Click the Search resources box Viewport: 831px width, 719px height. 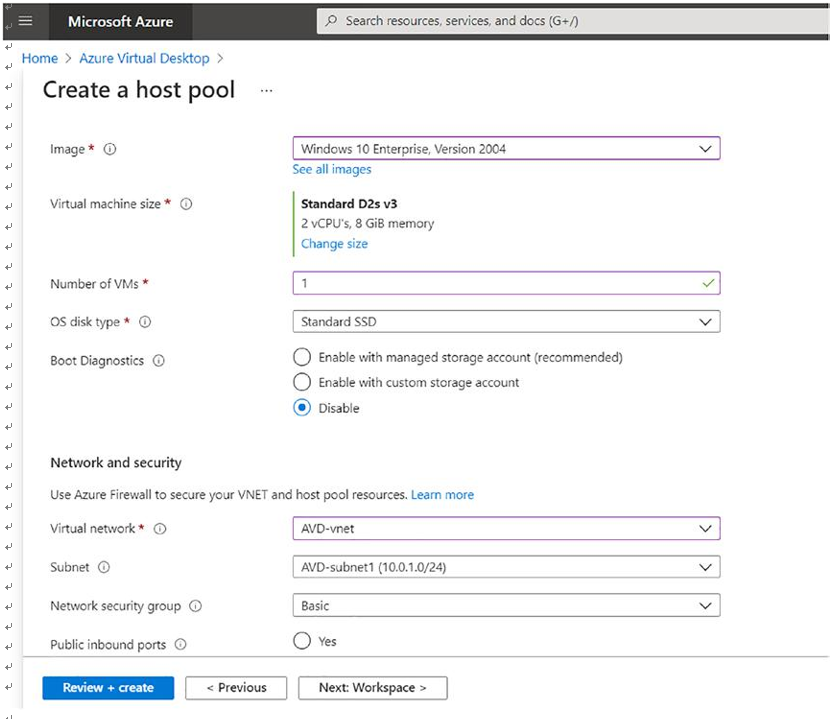point(572,21)
